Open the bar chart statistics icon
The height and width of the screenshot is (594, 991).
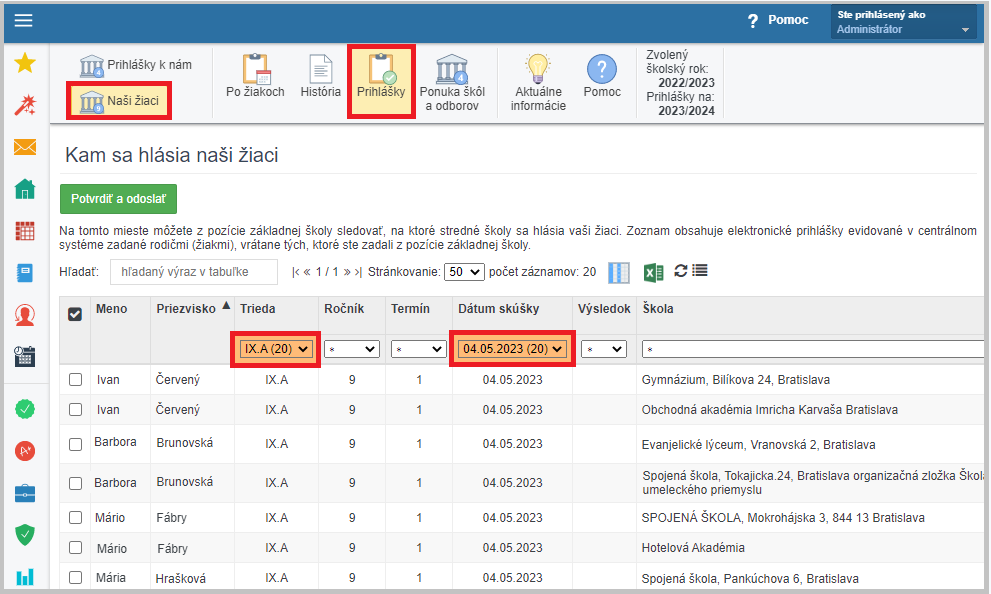(25, 576)
